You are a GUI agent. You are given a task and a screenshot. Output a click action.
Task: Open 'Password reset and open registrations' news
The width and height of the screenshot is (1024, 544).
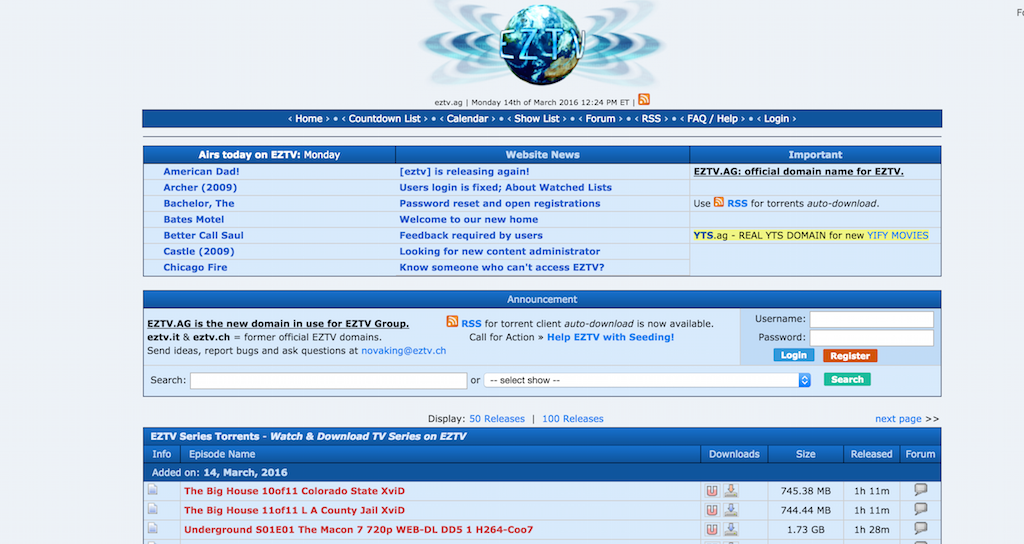(x=500, y=203)
